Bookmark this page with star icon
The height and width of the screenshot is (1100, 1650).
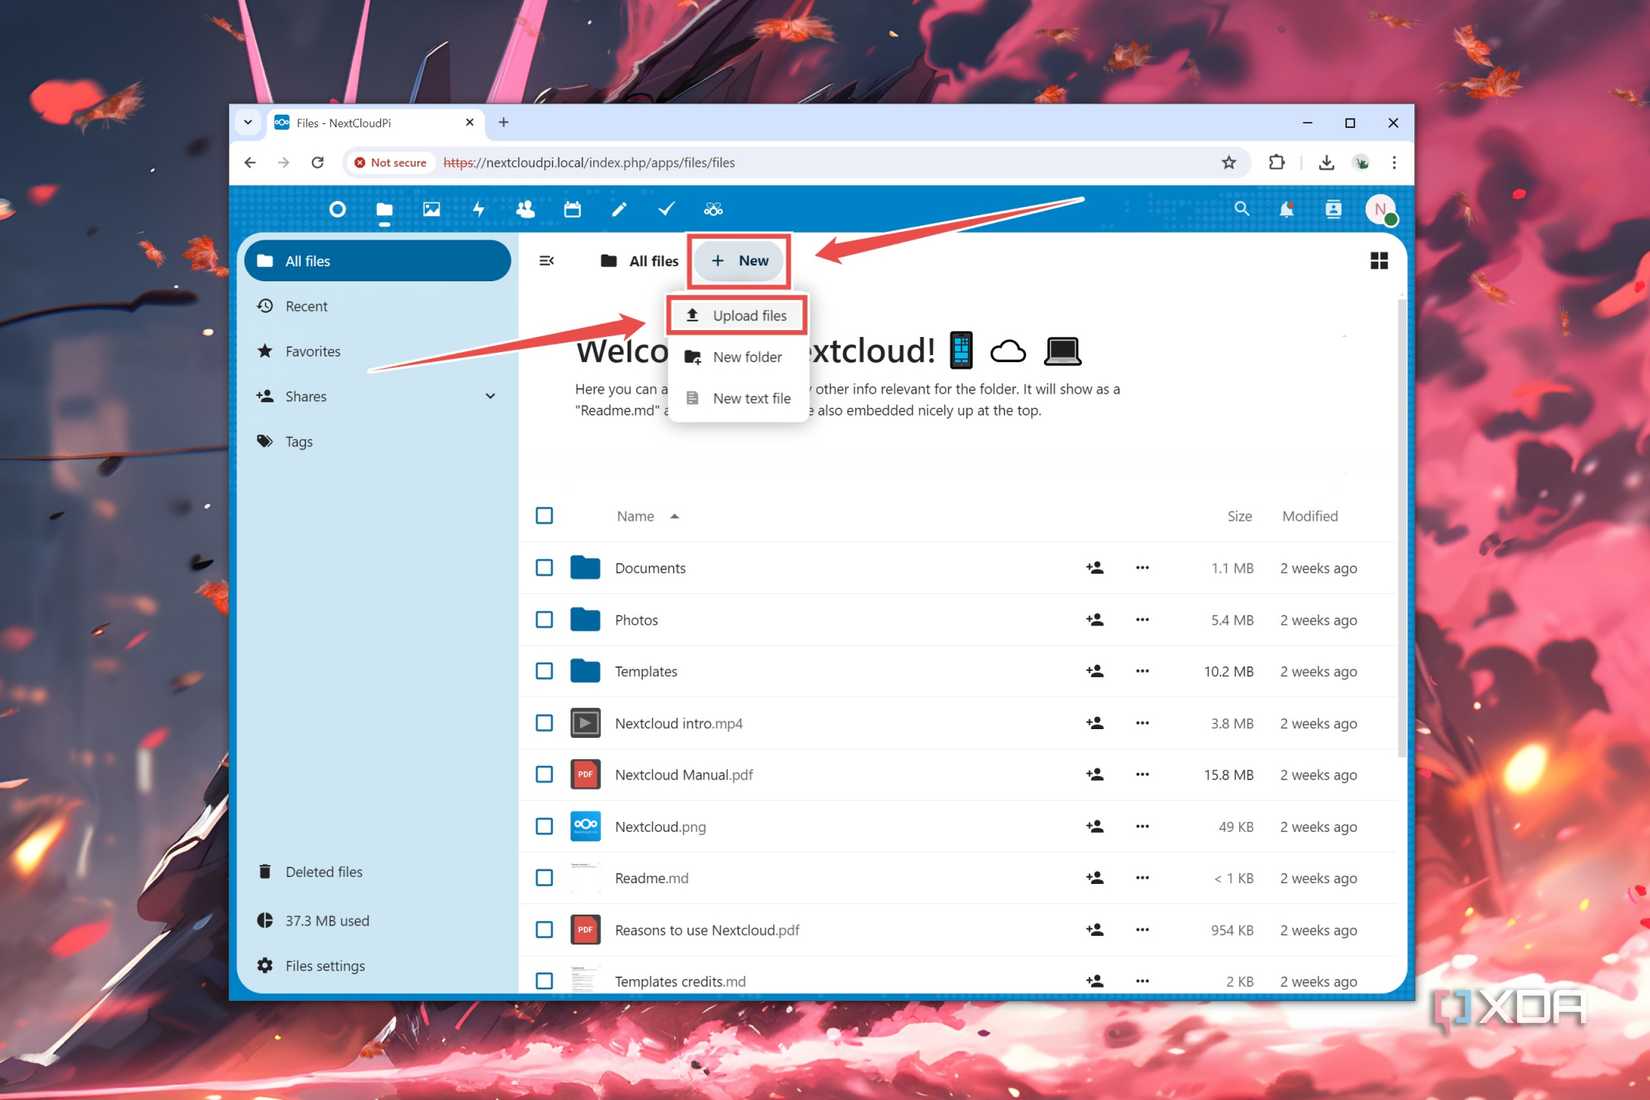click(1229, 162)
